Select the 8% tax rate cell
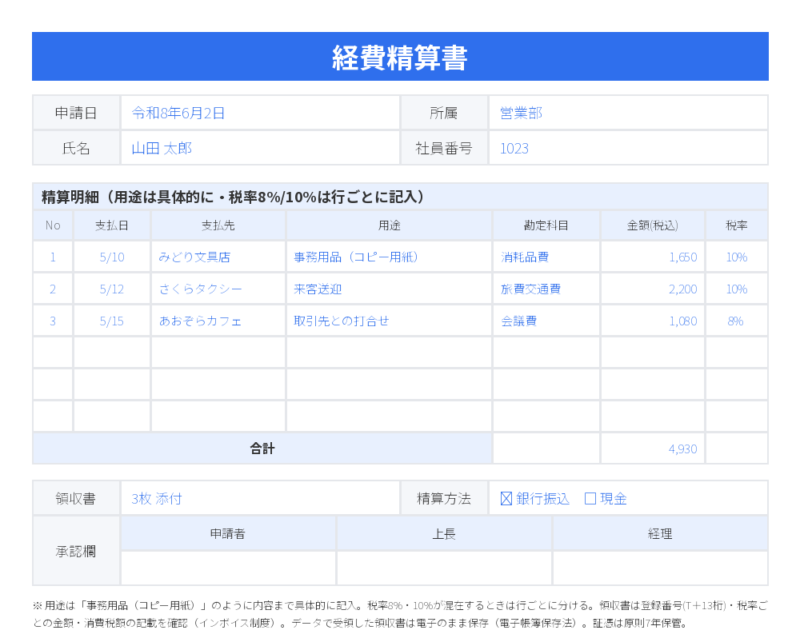 coord(735,321)
